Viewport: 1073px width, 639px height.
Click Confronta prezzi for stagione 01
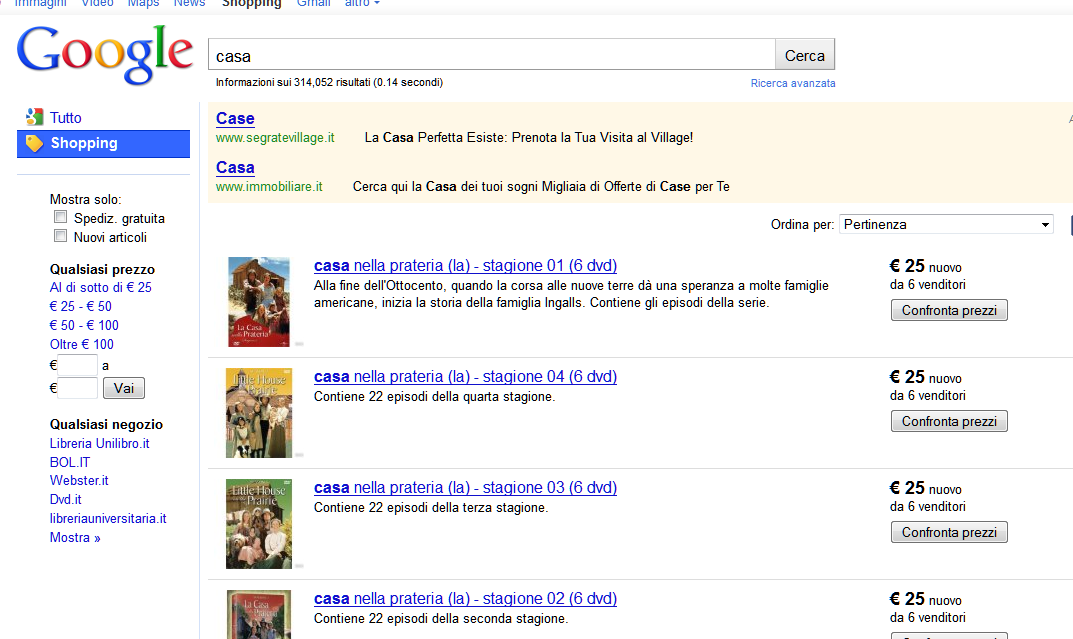pos(949,311)
